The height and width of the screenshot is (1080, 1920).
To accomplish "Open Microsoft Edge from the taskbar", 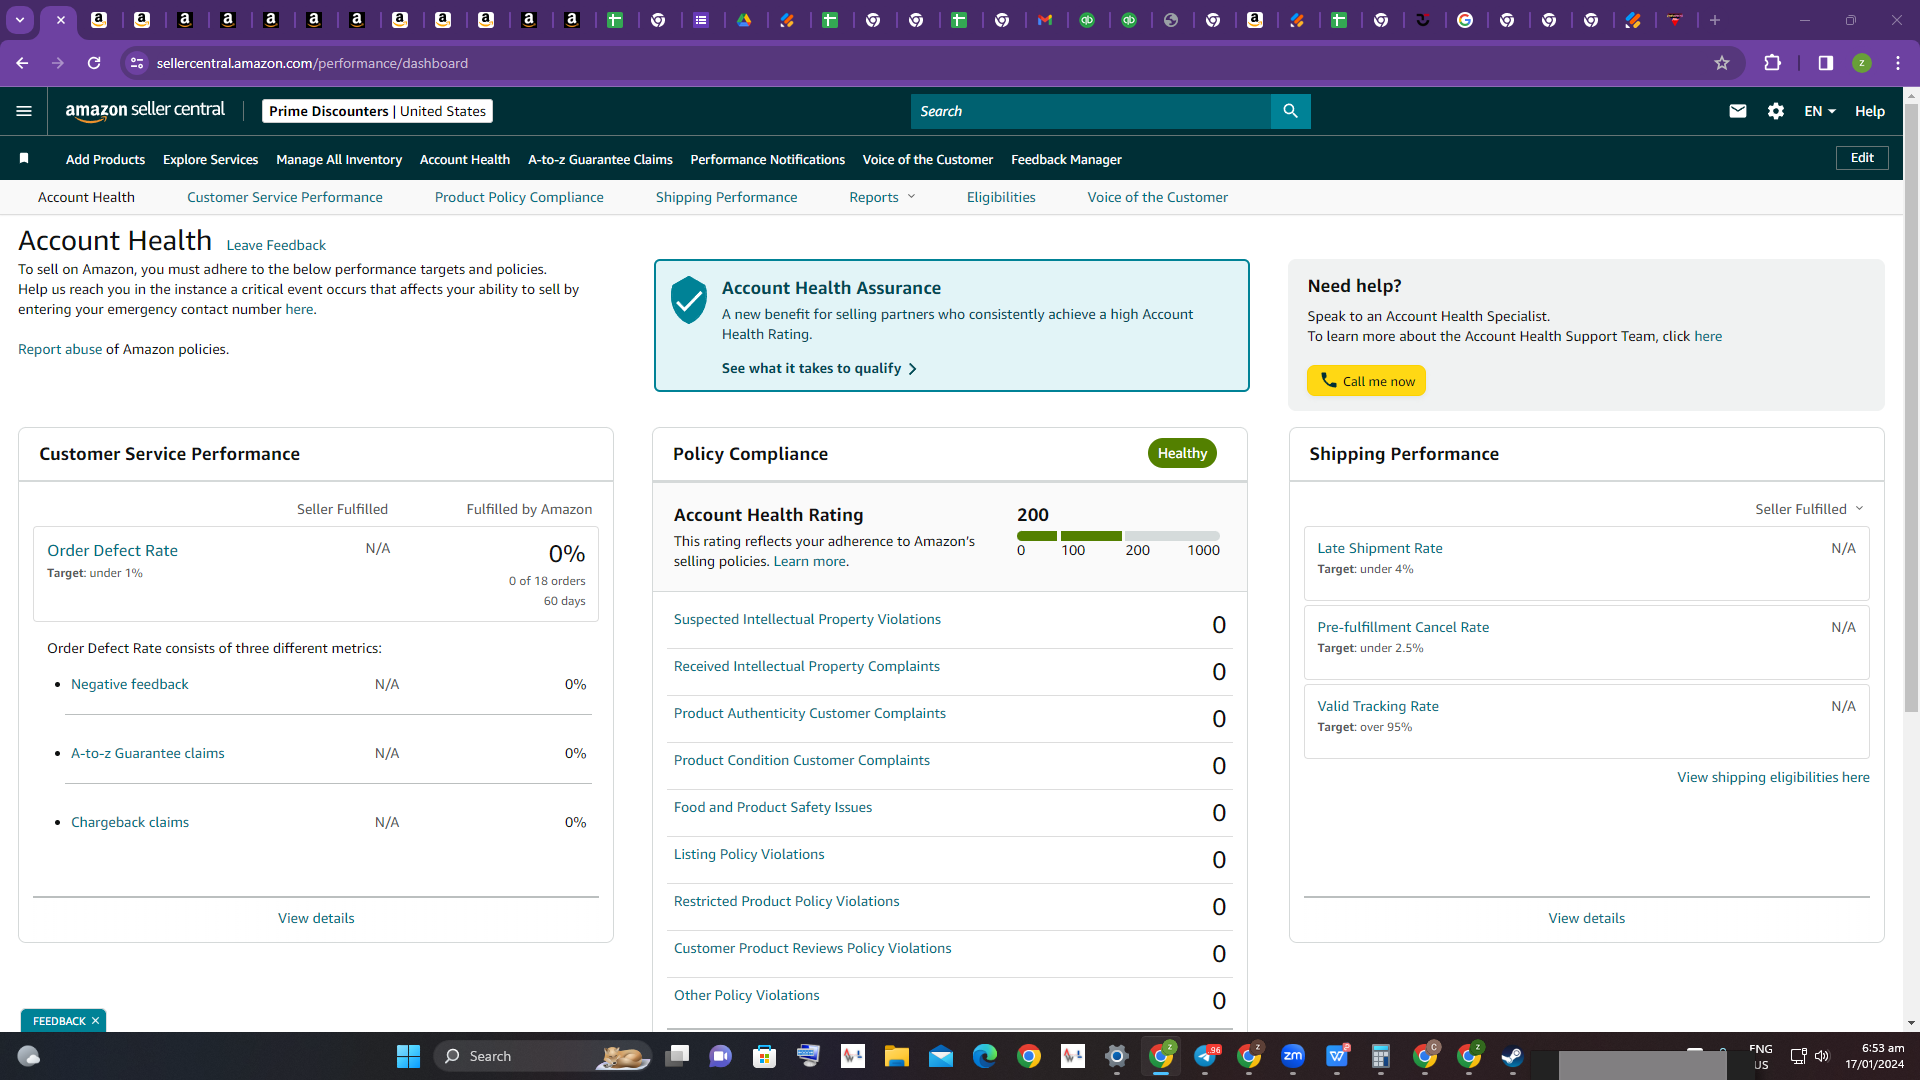I will tap(985, 1056).
